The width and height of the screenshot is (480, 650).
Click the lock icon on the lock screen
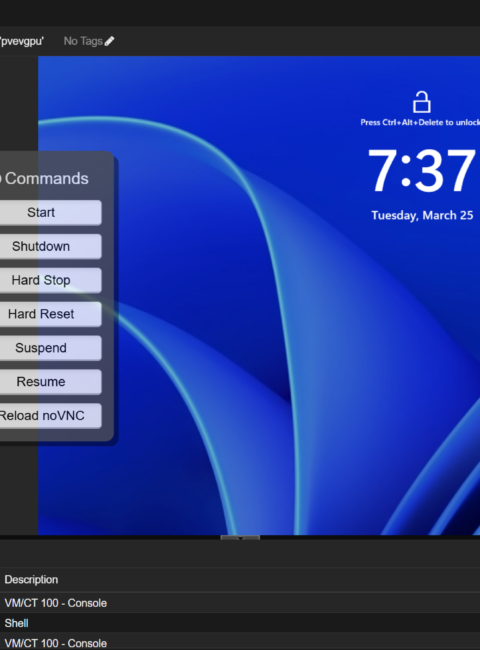coord(422,102)
